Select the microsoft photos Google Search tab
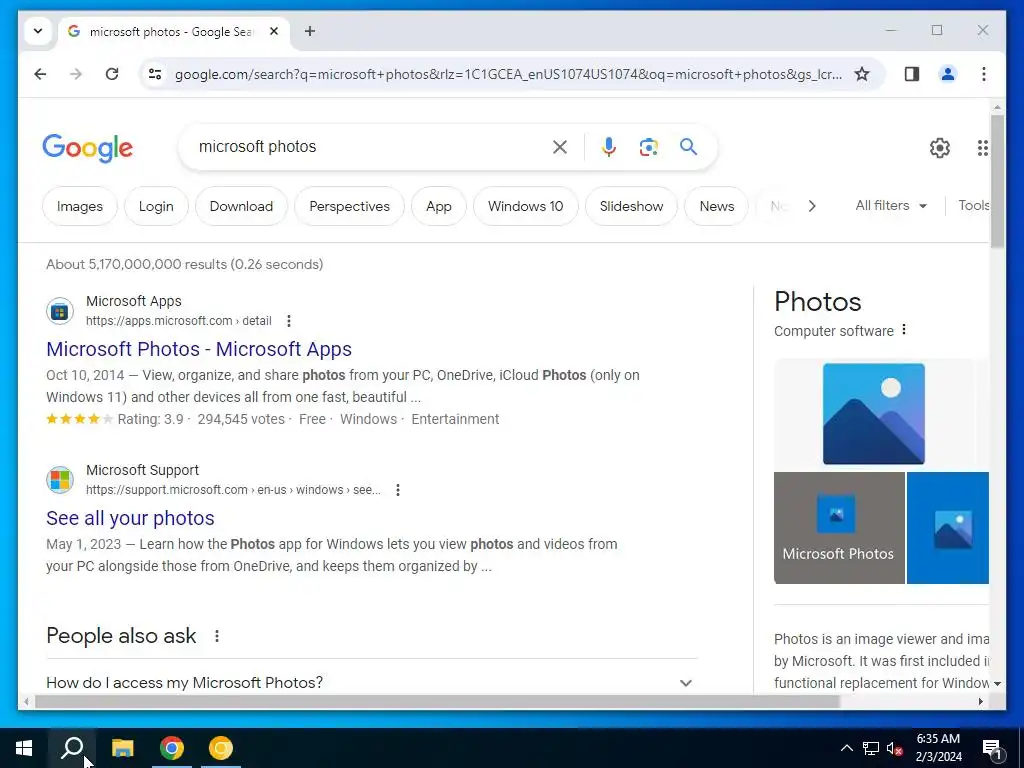Image resolution: width=1024 pixels, height=768 pixels. pos(173,31)
